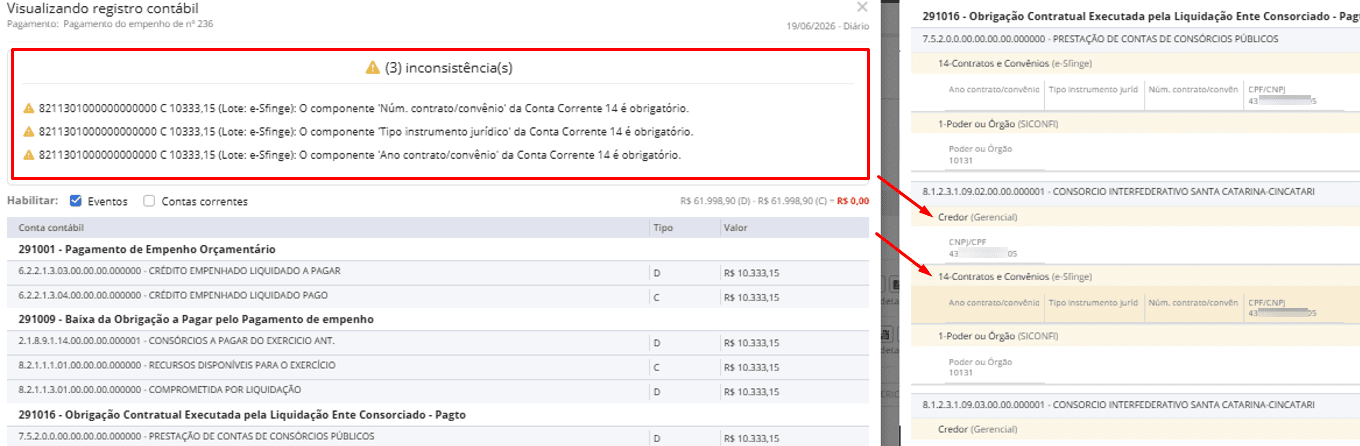Select row 'CONSÓRCIOS A PAGAR DO EXERCICIO ANT.'
This screenshot has width=1360, height=446.
tap(438, 342)
